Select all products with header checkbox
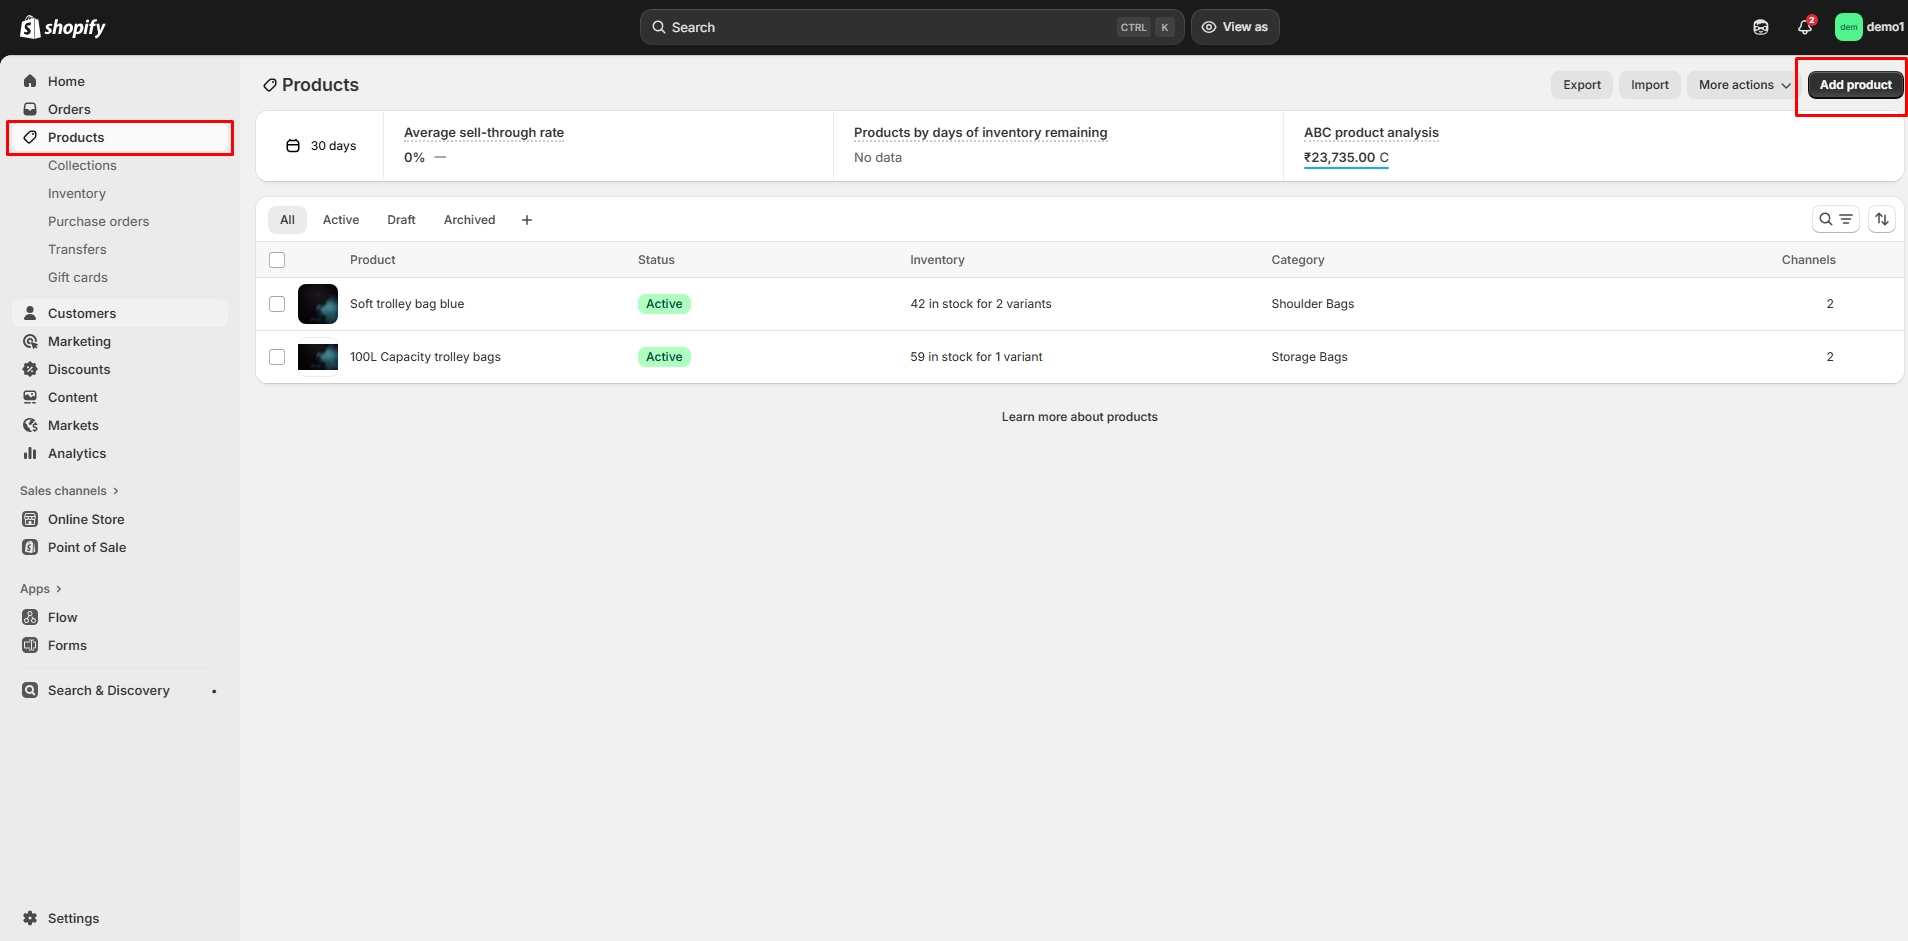 click(x=277, y=260)
